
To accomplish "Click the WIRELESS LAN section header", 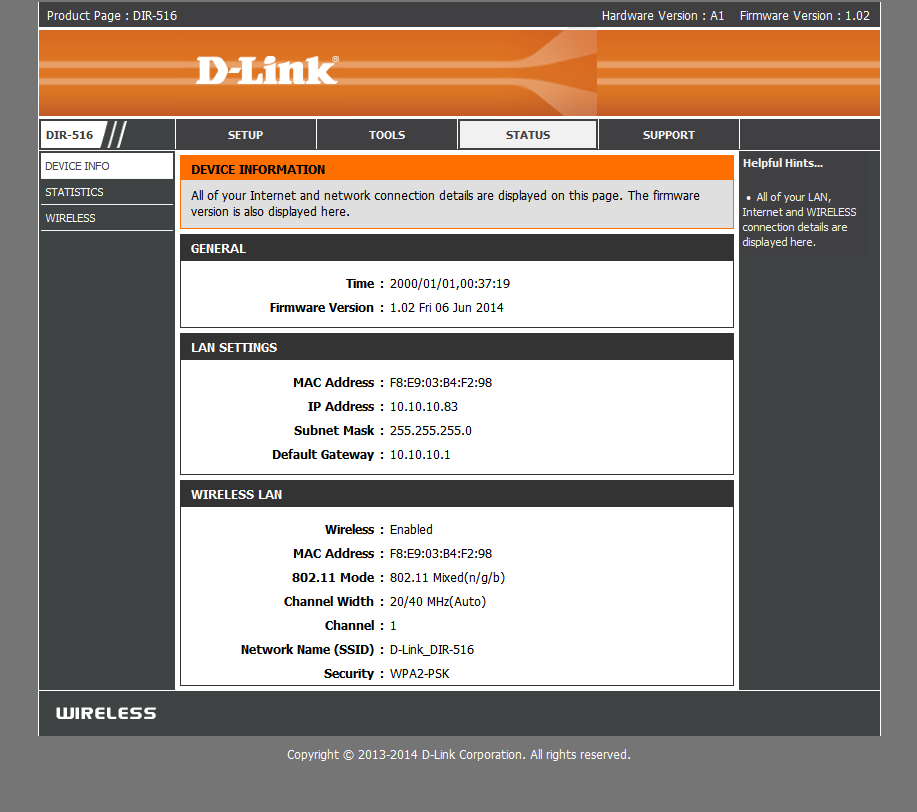I will 457,494.
